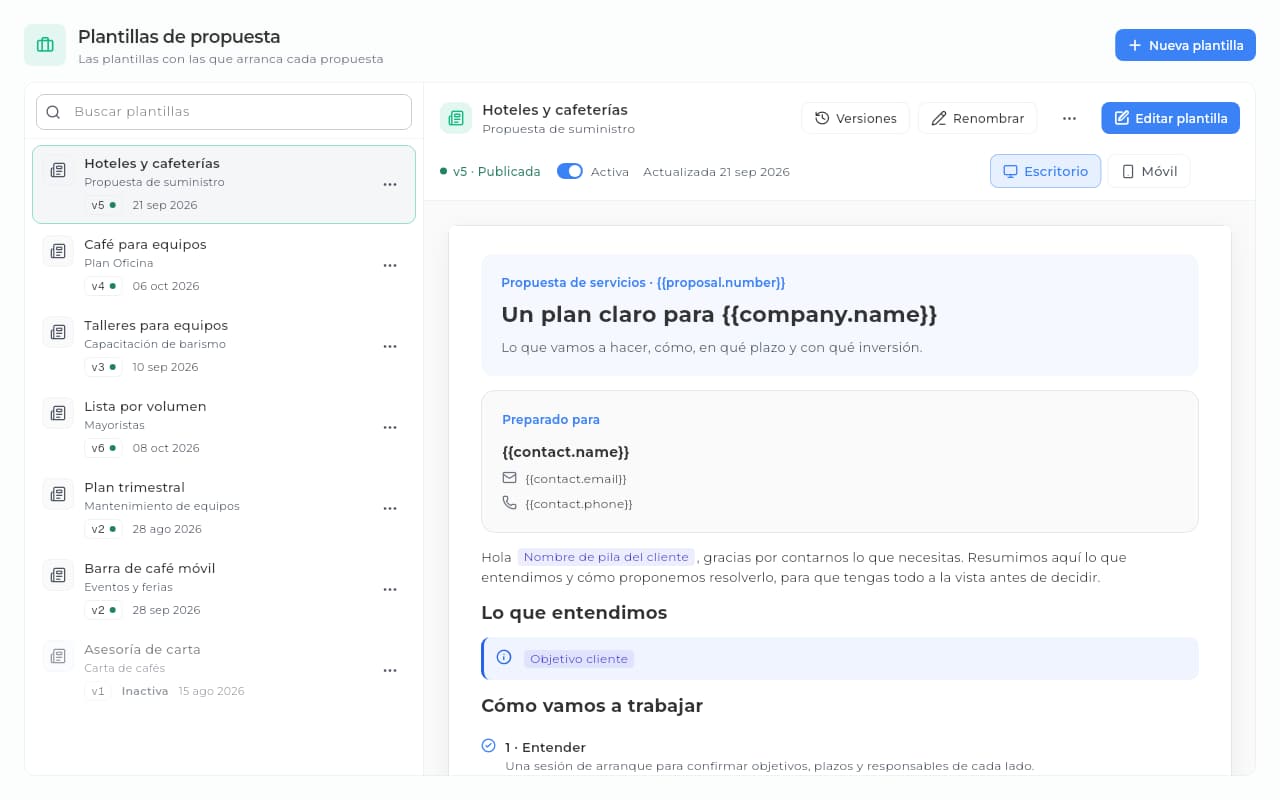1280x800 pixels.
Task: Click the document icon of Café para equipos
Action: (58, 251)
